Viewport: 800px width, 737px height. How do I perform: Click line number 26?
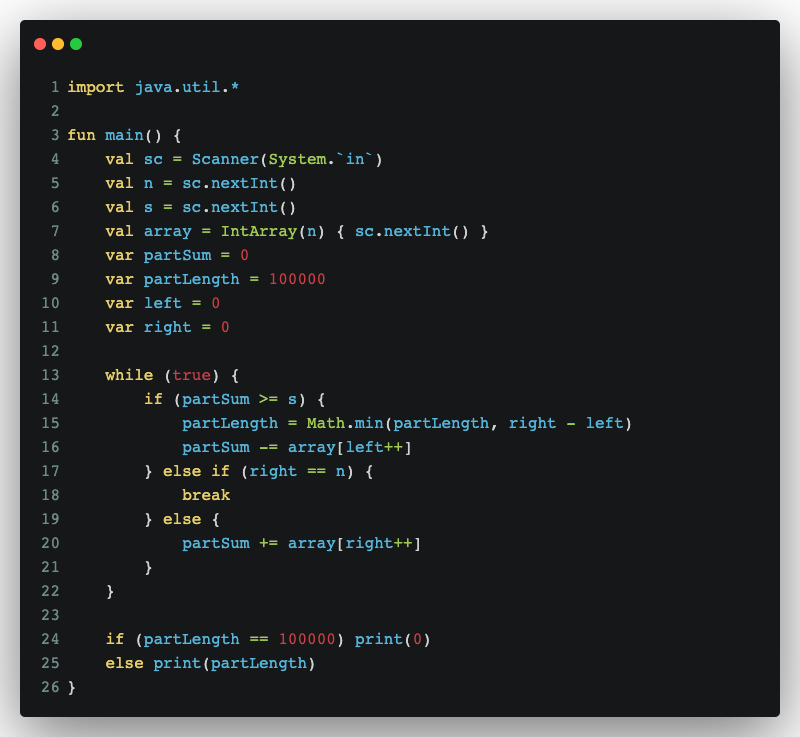[x=51, y=688]
